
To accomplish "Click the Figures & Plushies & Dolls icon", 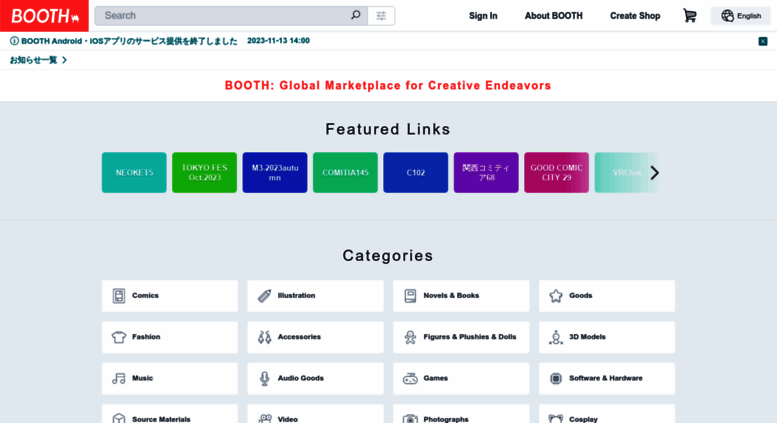I will 410,337.
